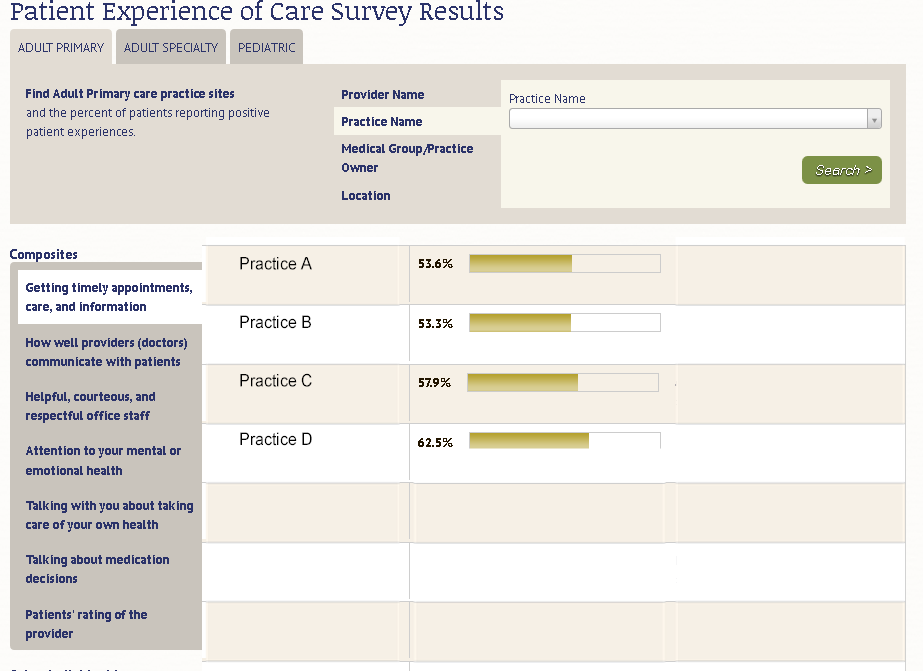Open the Practice Name dropdown arrow
This screenshot has width=923, height=671.
(874, 120)
